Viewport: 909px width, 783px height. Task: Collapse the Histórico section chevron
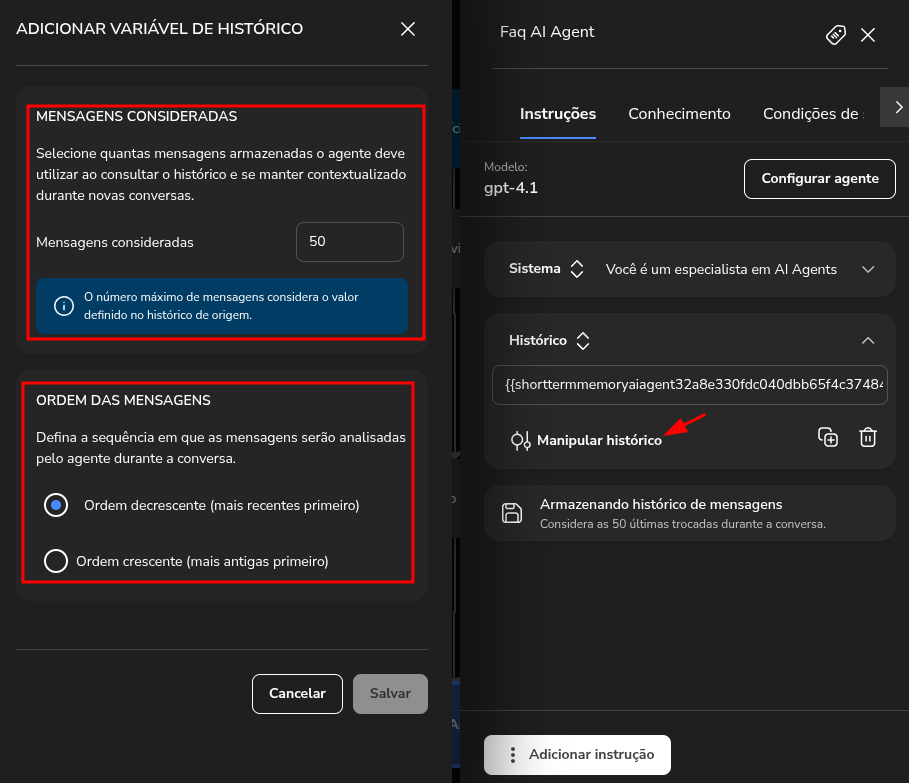pyautogui.click(x=868, y=340)
